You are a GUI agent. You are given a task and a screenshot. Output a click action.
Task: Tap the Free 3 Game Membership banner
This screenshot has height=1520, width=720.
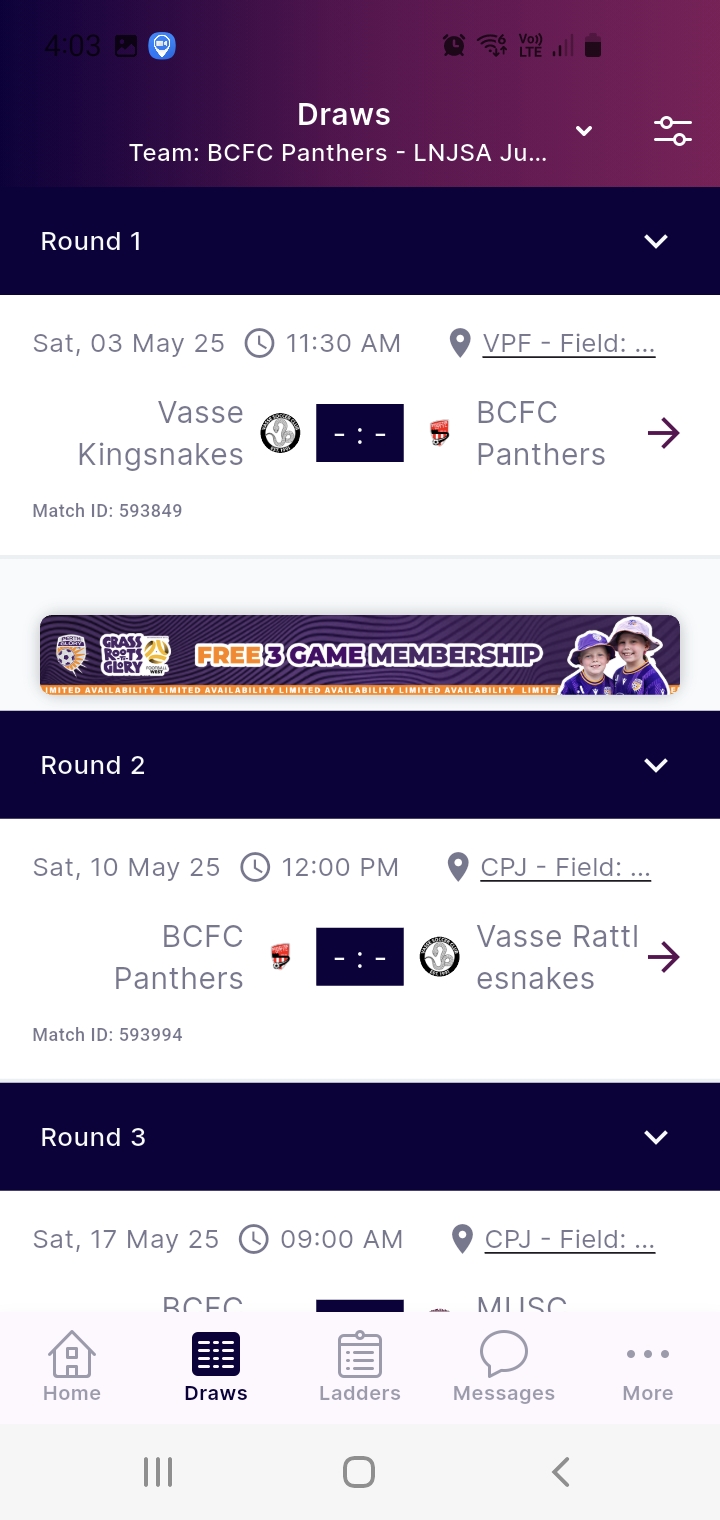[360, 655]
